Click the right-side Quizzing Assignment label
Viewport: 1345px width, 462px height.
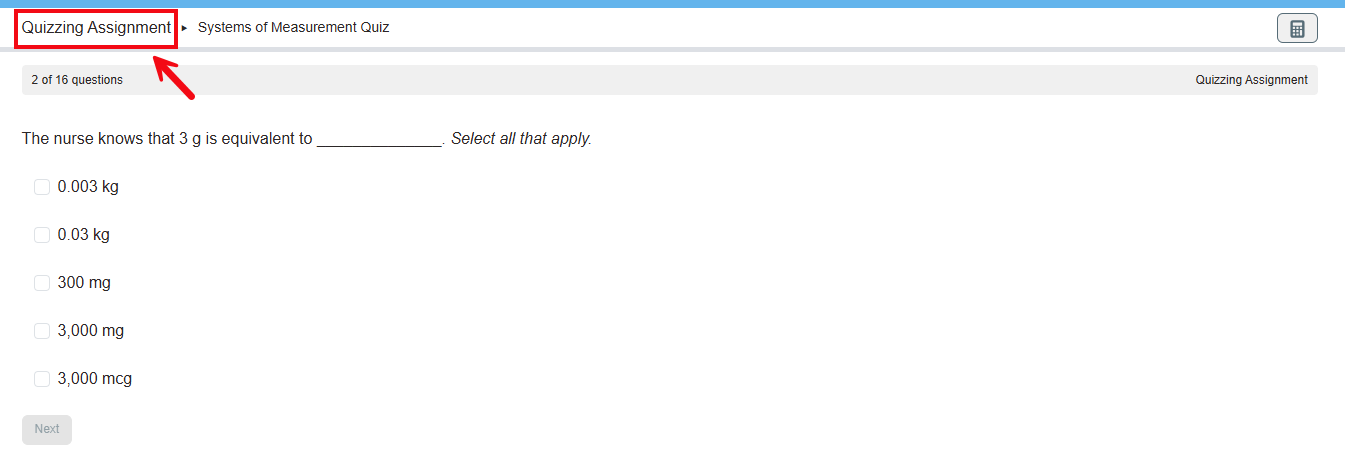point(1251,80)
